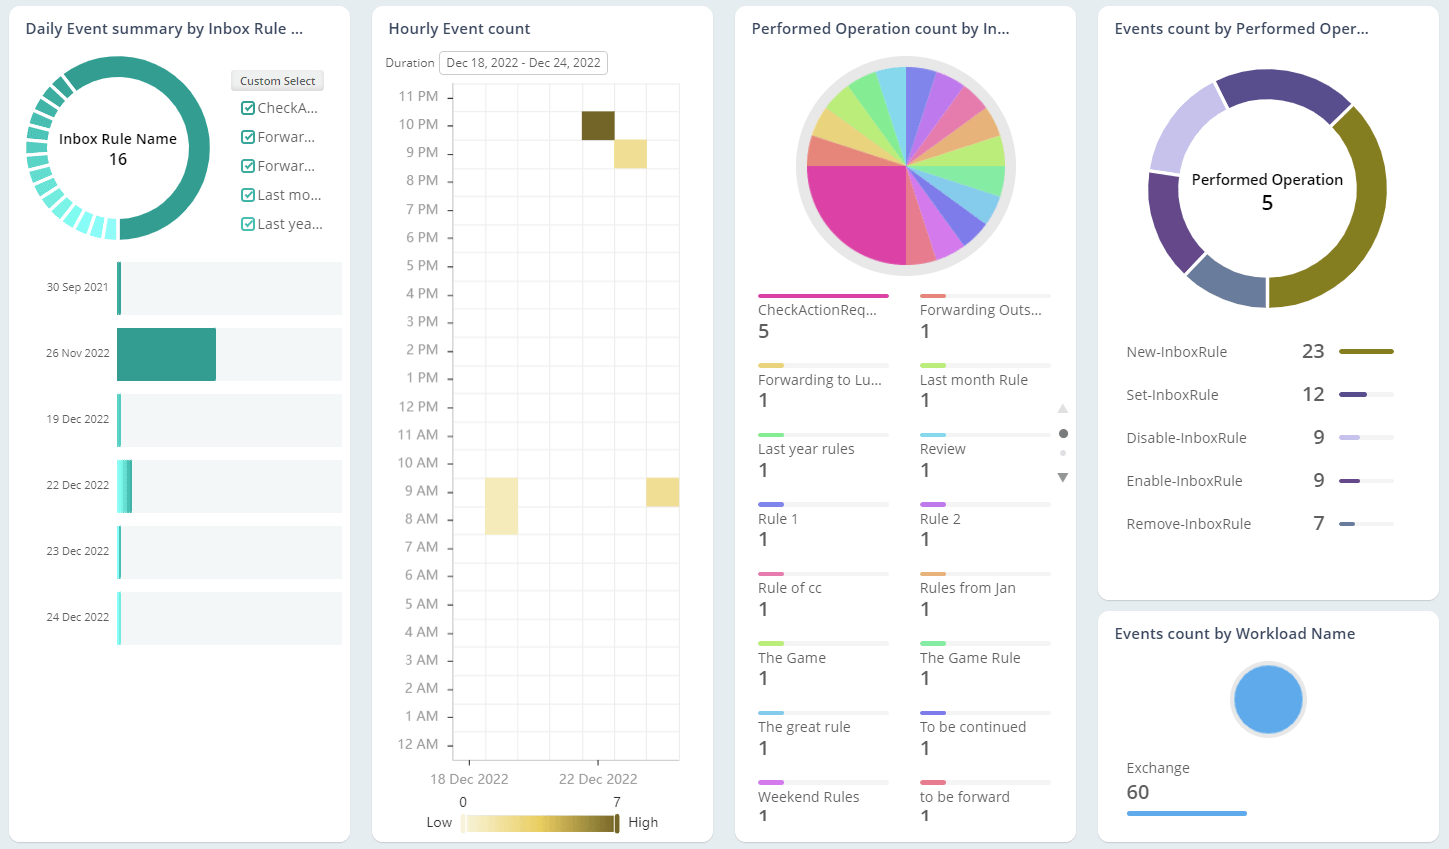Screen dimensions: 1449x849
Task: Click the "Weekend Rules" legend entry
Action: (810, 796)
